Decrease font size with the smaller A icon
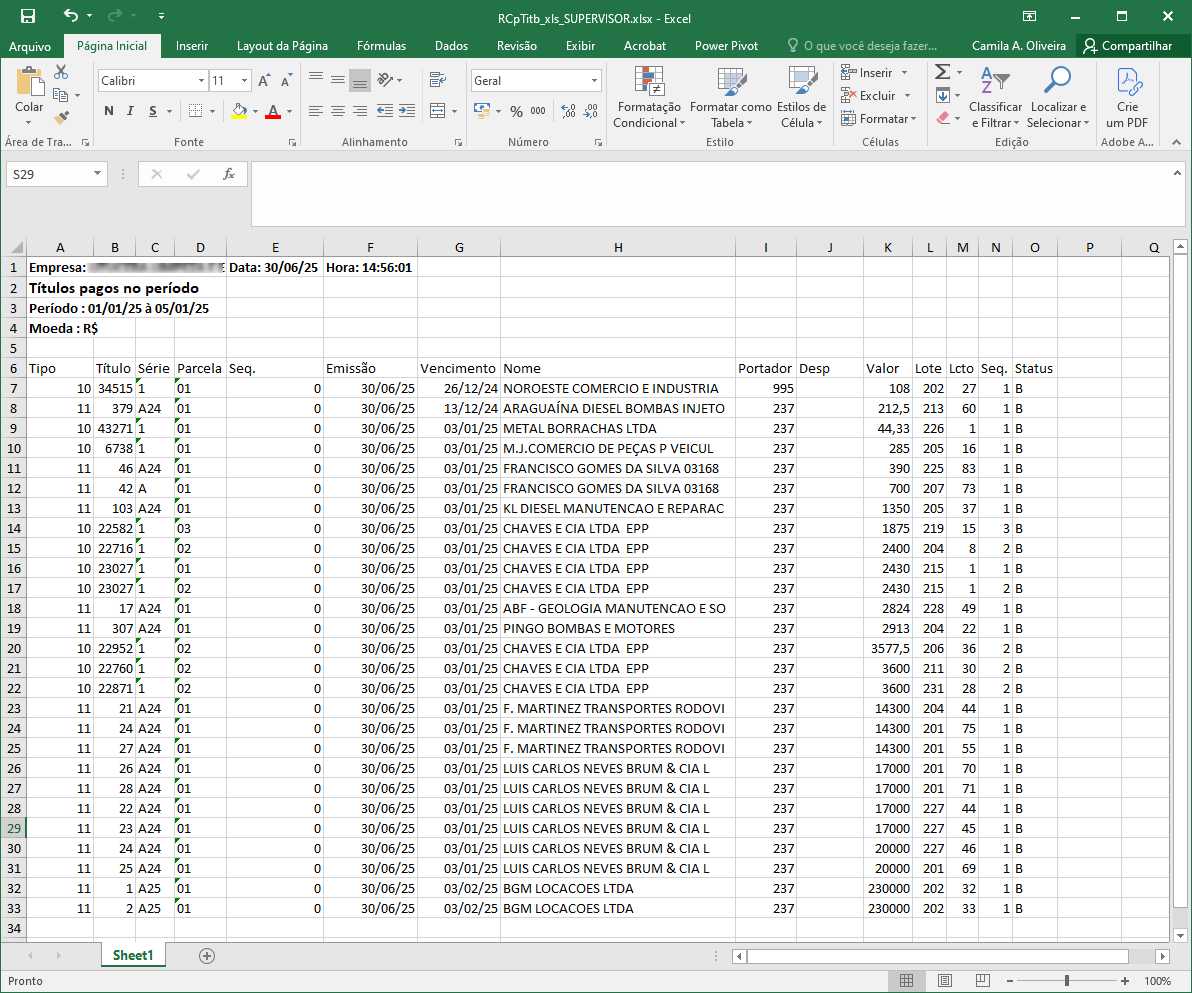The image size is (1192, 993). 286,81
